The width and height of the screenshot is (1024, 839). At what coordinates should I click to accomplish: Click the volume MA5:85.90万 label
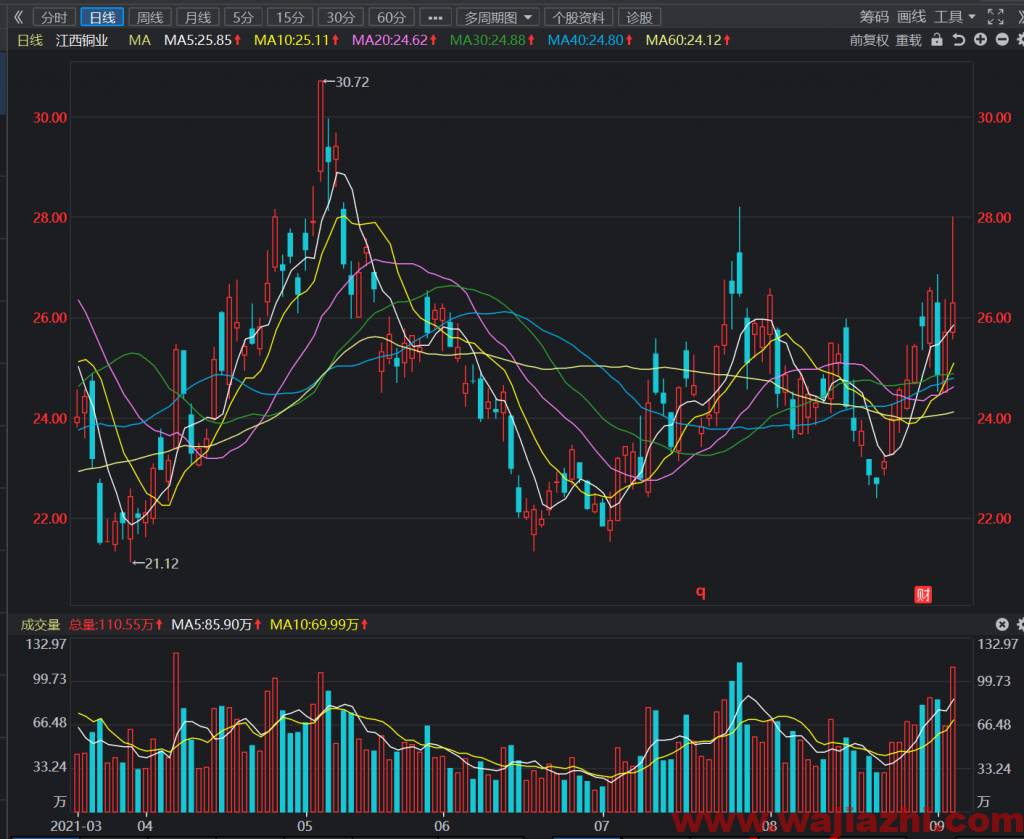pos(216,625)
